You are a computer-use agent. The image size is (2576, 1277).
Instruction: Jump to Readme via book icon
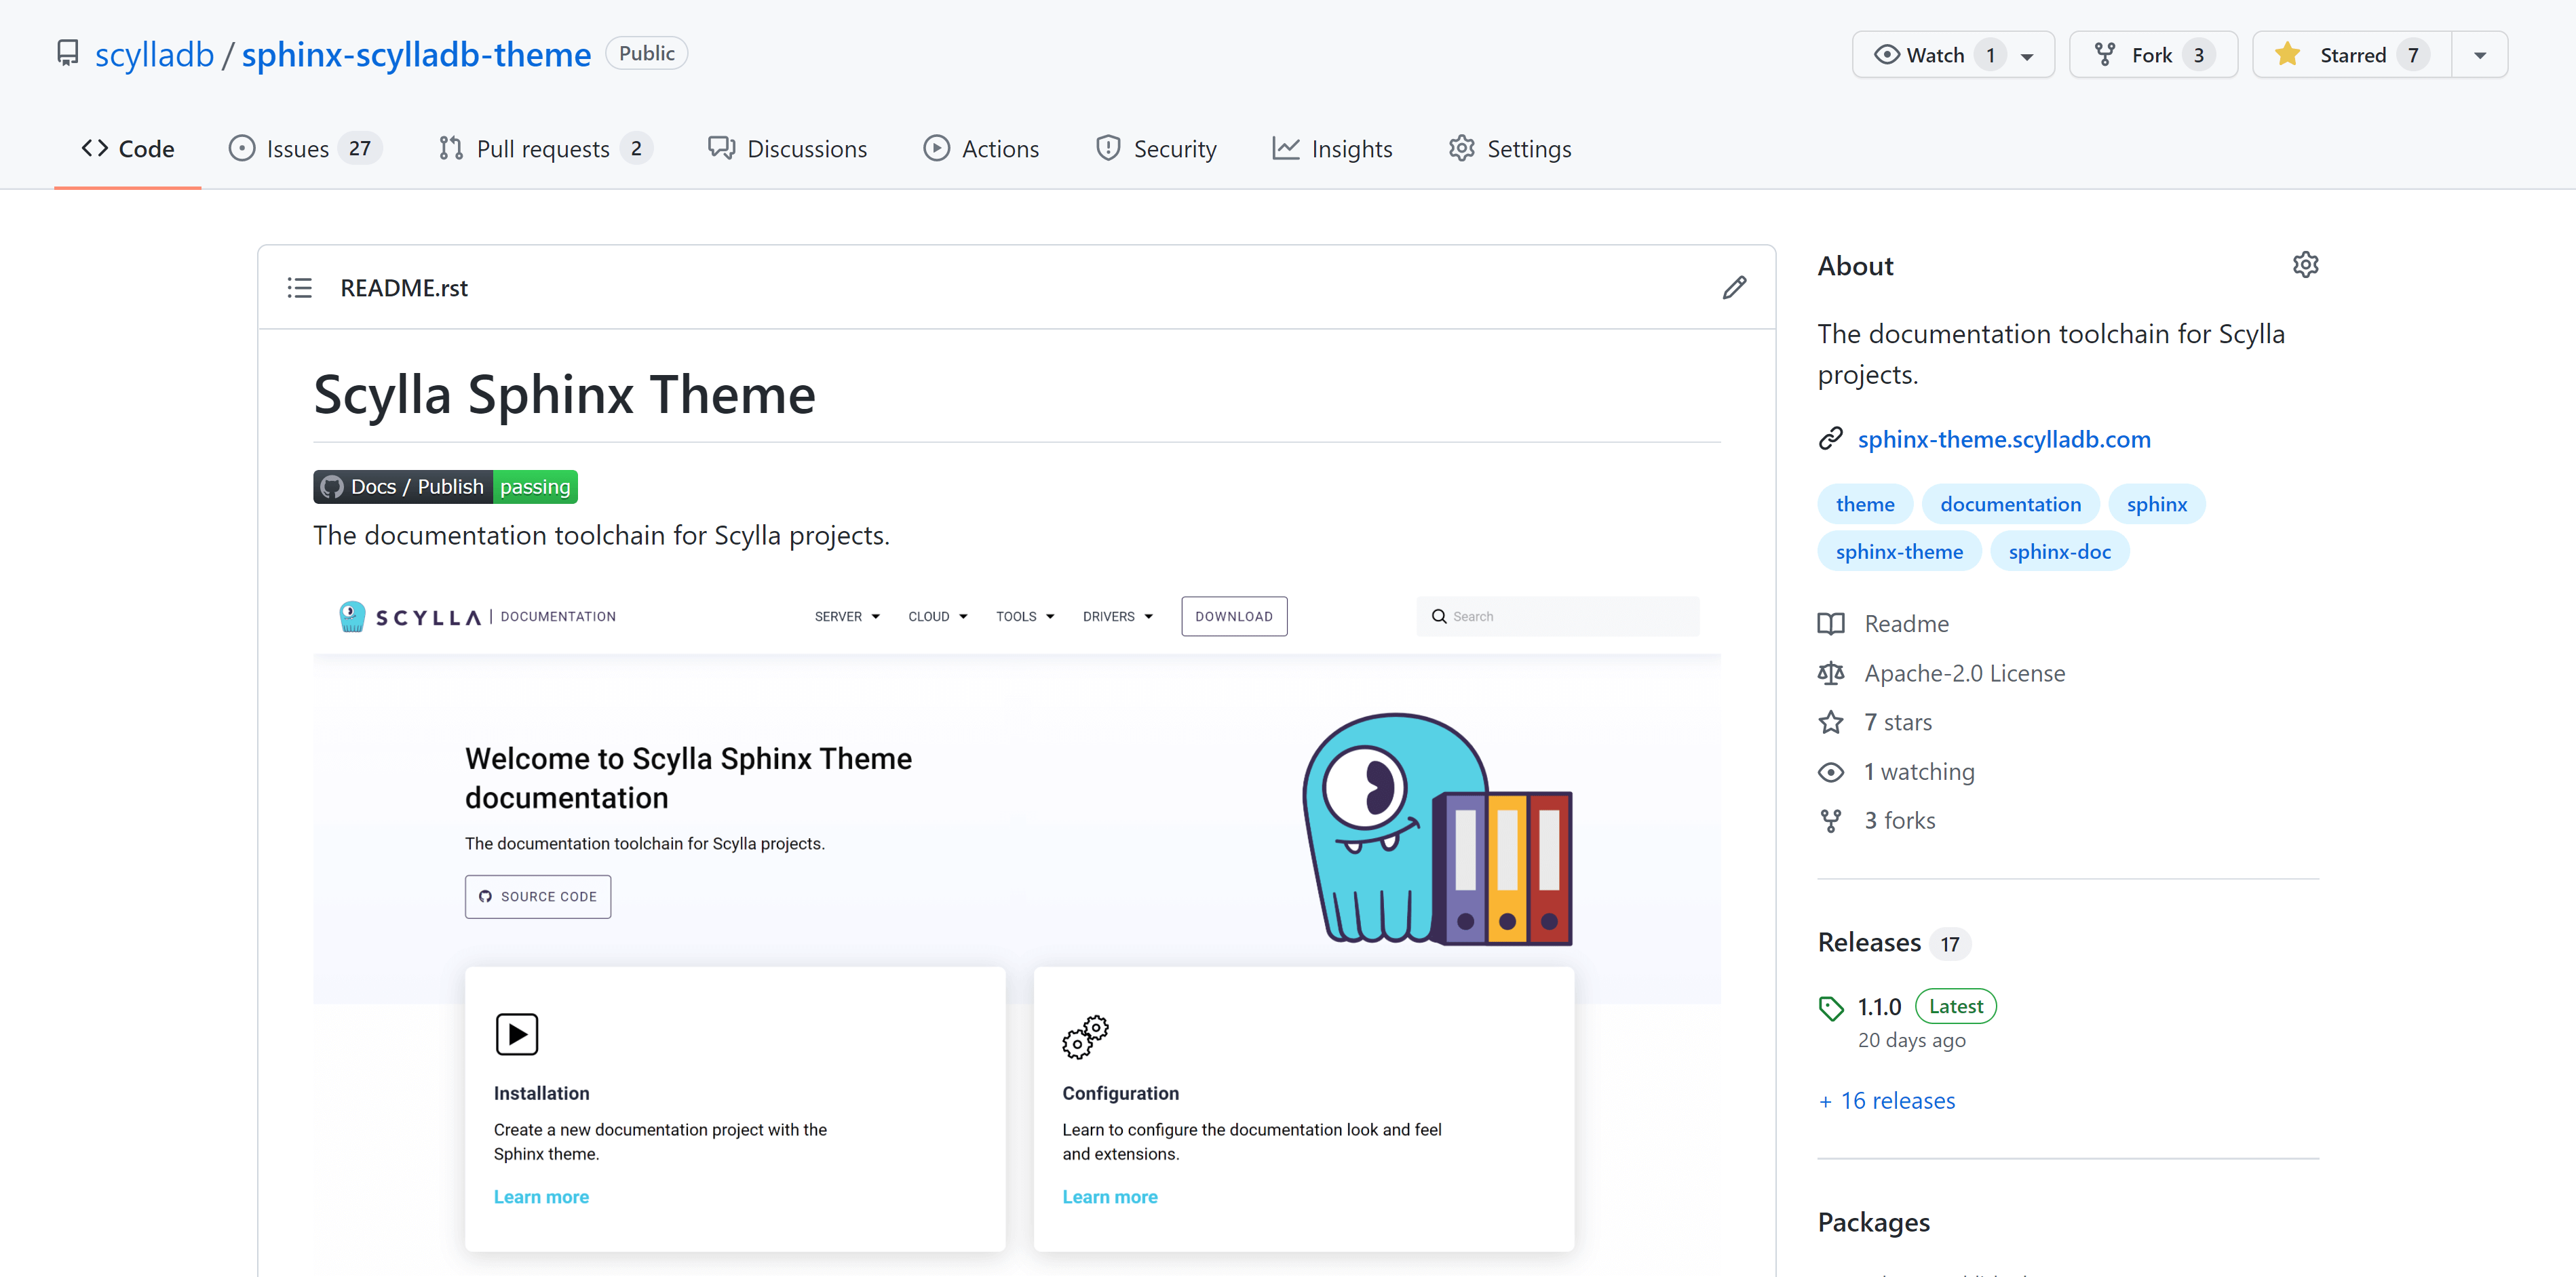[1831, 624]
